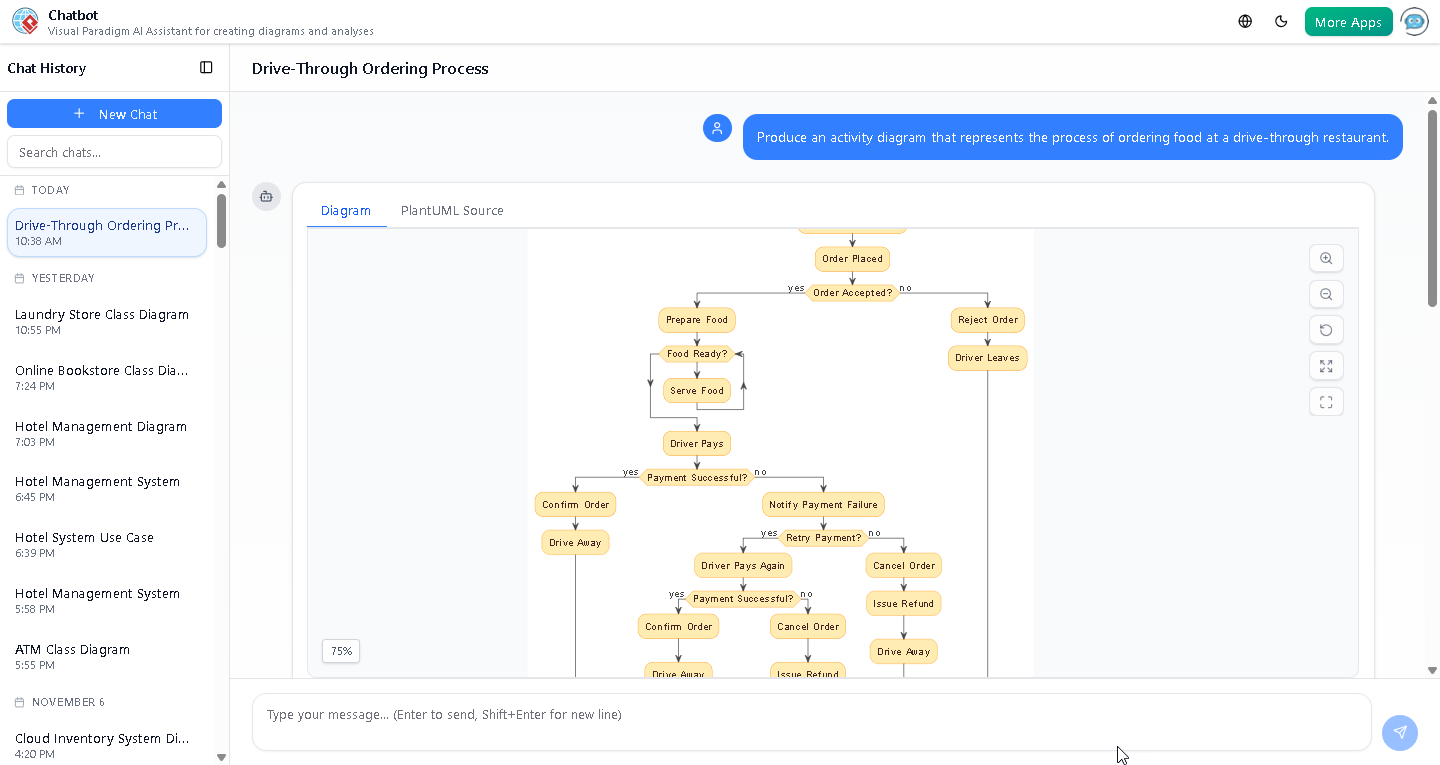
Task: Toggle dark mode with the moon icon
Action: tap(1281, 20)
